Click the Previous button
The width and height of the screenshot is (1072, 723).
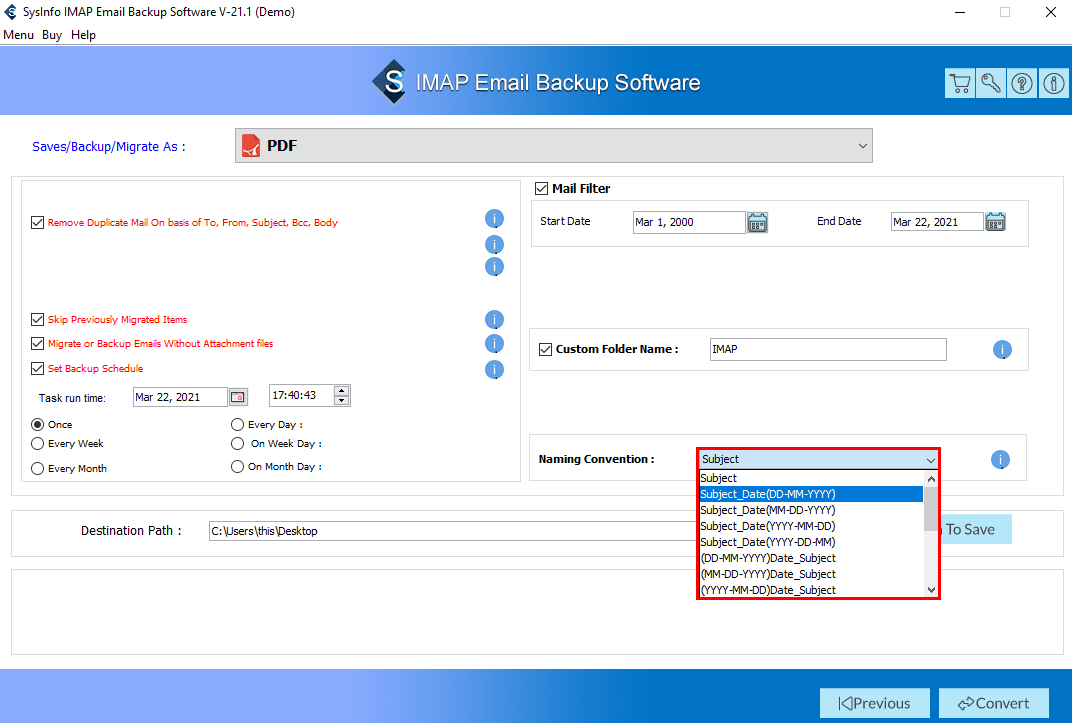874,703
